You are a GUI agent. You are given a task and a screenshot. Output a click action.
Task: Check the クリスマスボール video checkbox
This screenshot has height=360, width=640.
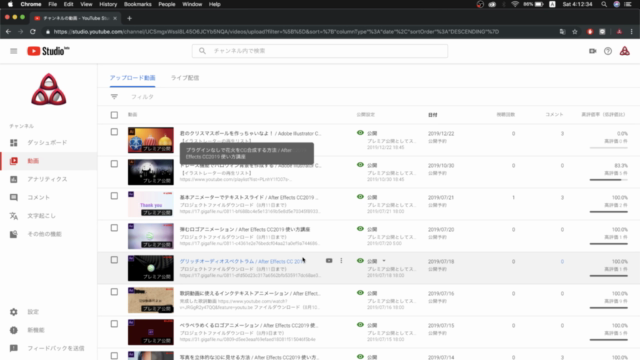click(x=114, y=132)
